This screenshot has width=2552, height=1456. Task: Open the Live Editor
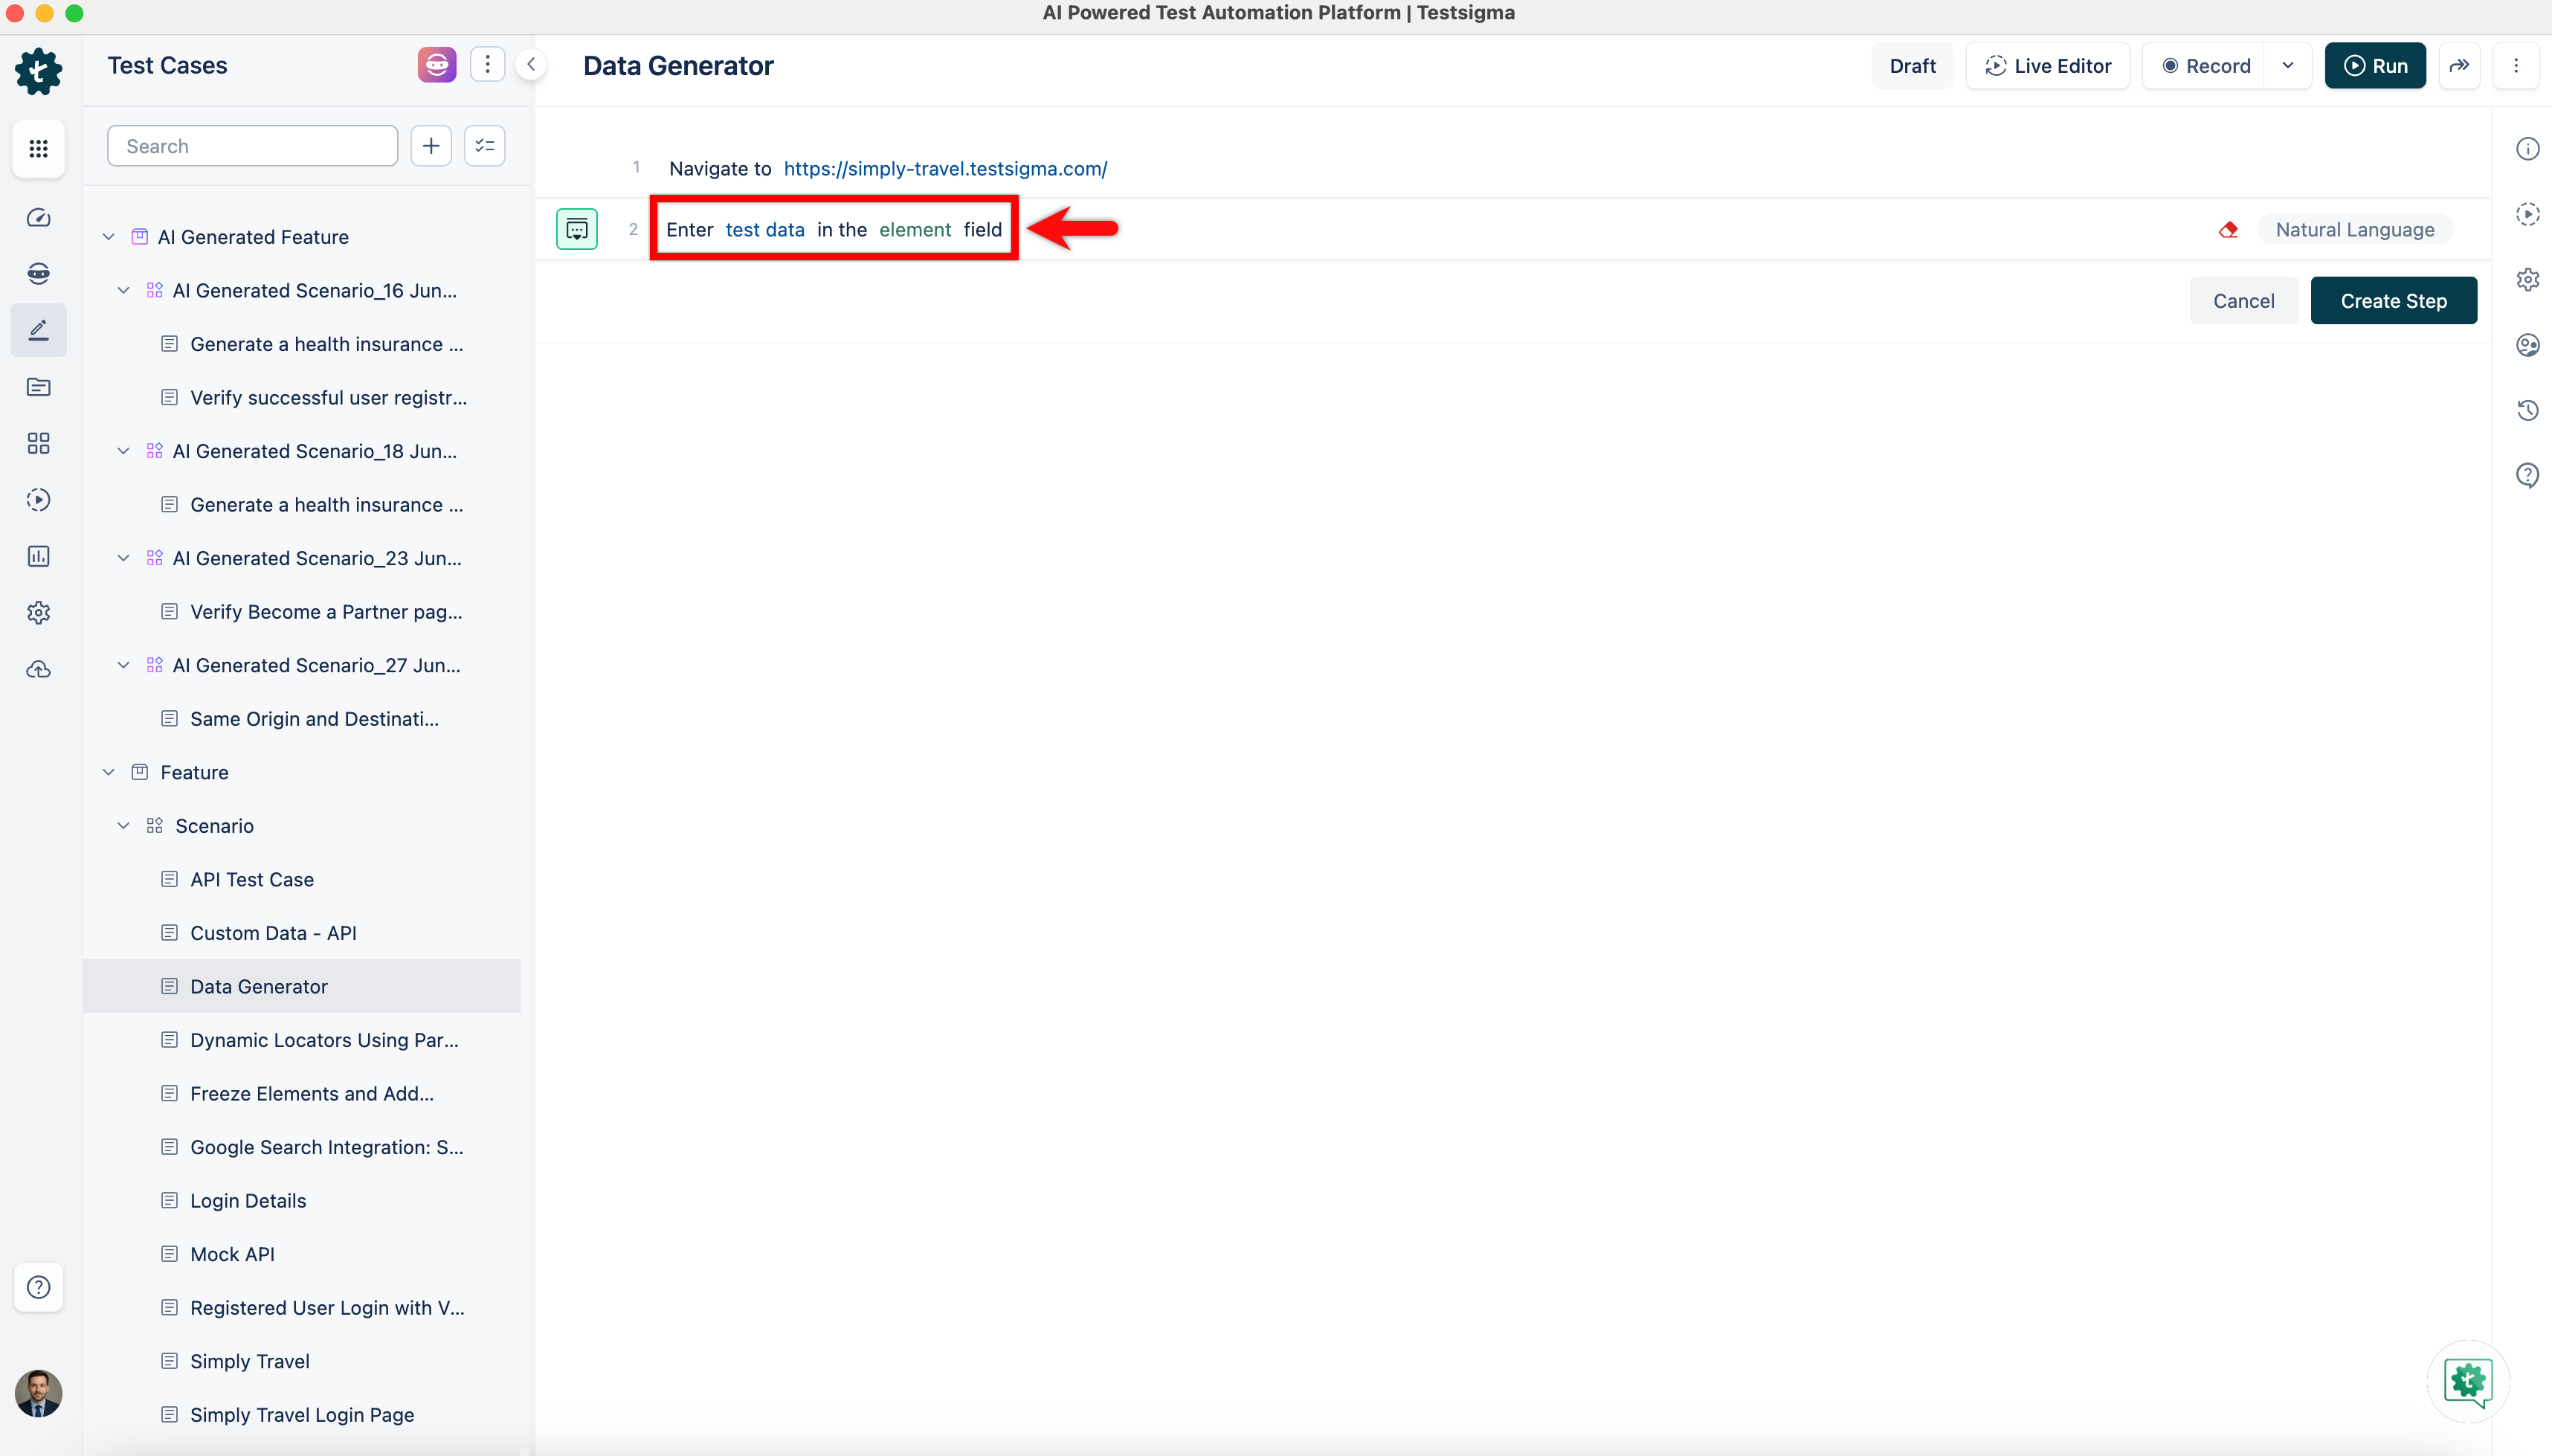[x=2048, y=66]
